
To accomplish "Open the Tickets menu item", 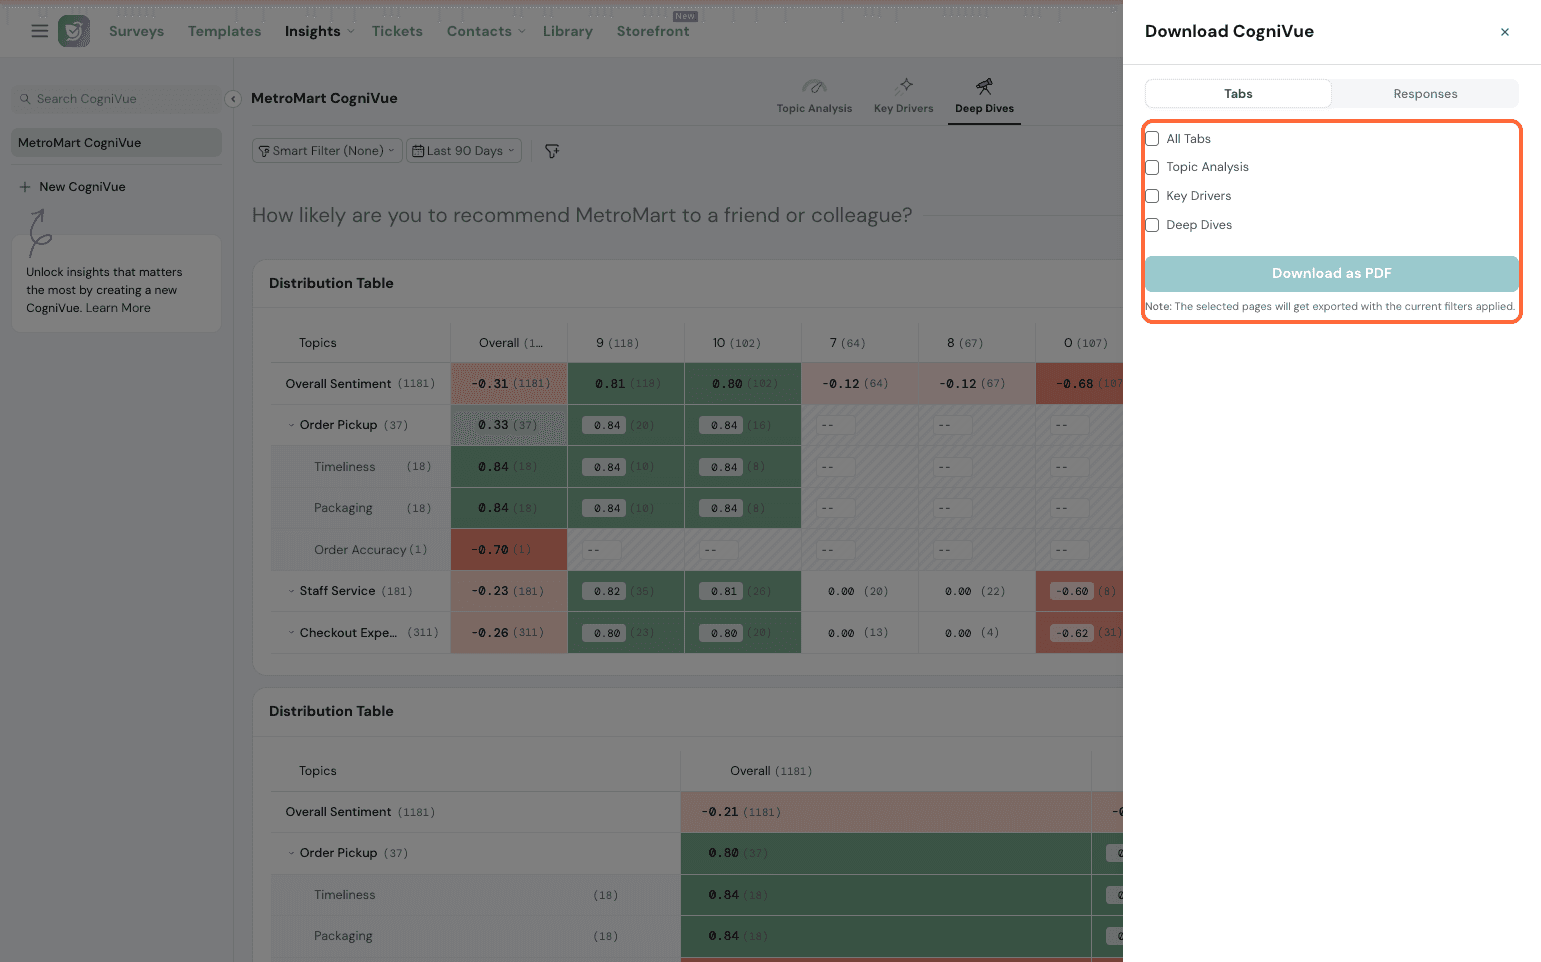I will click(397, 31).
